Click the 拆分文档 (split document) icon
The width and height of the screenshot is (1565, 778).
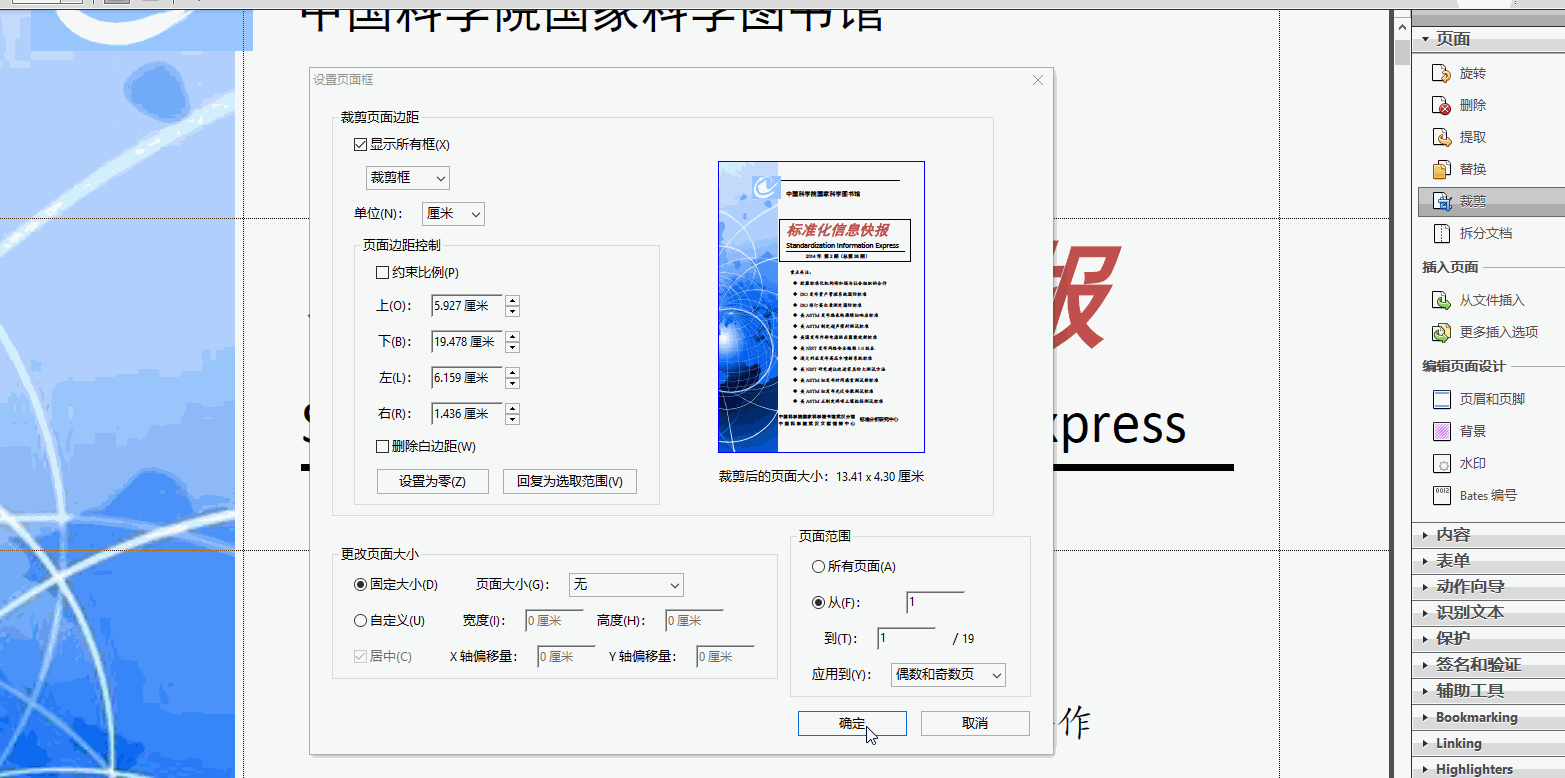1441,233
